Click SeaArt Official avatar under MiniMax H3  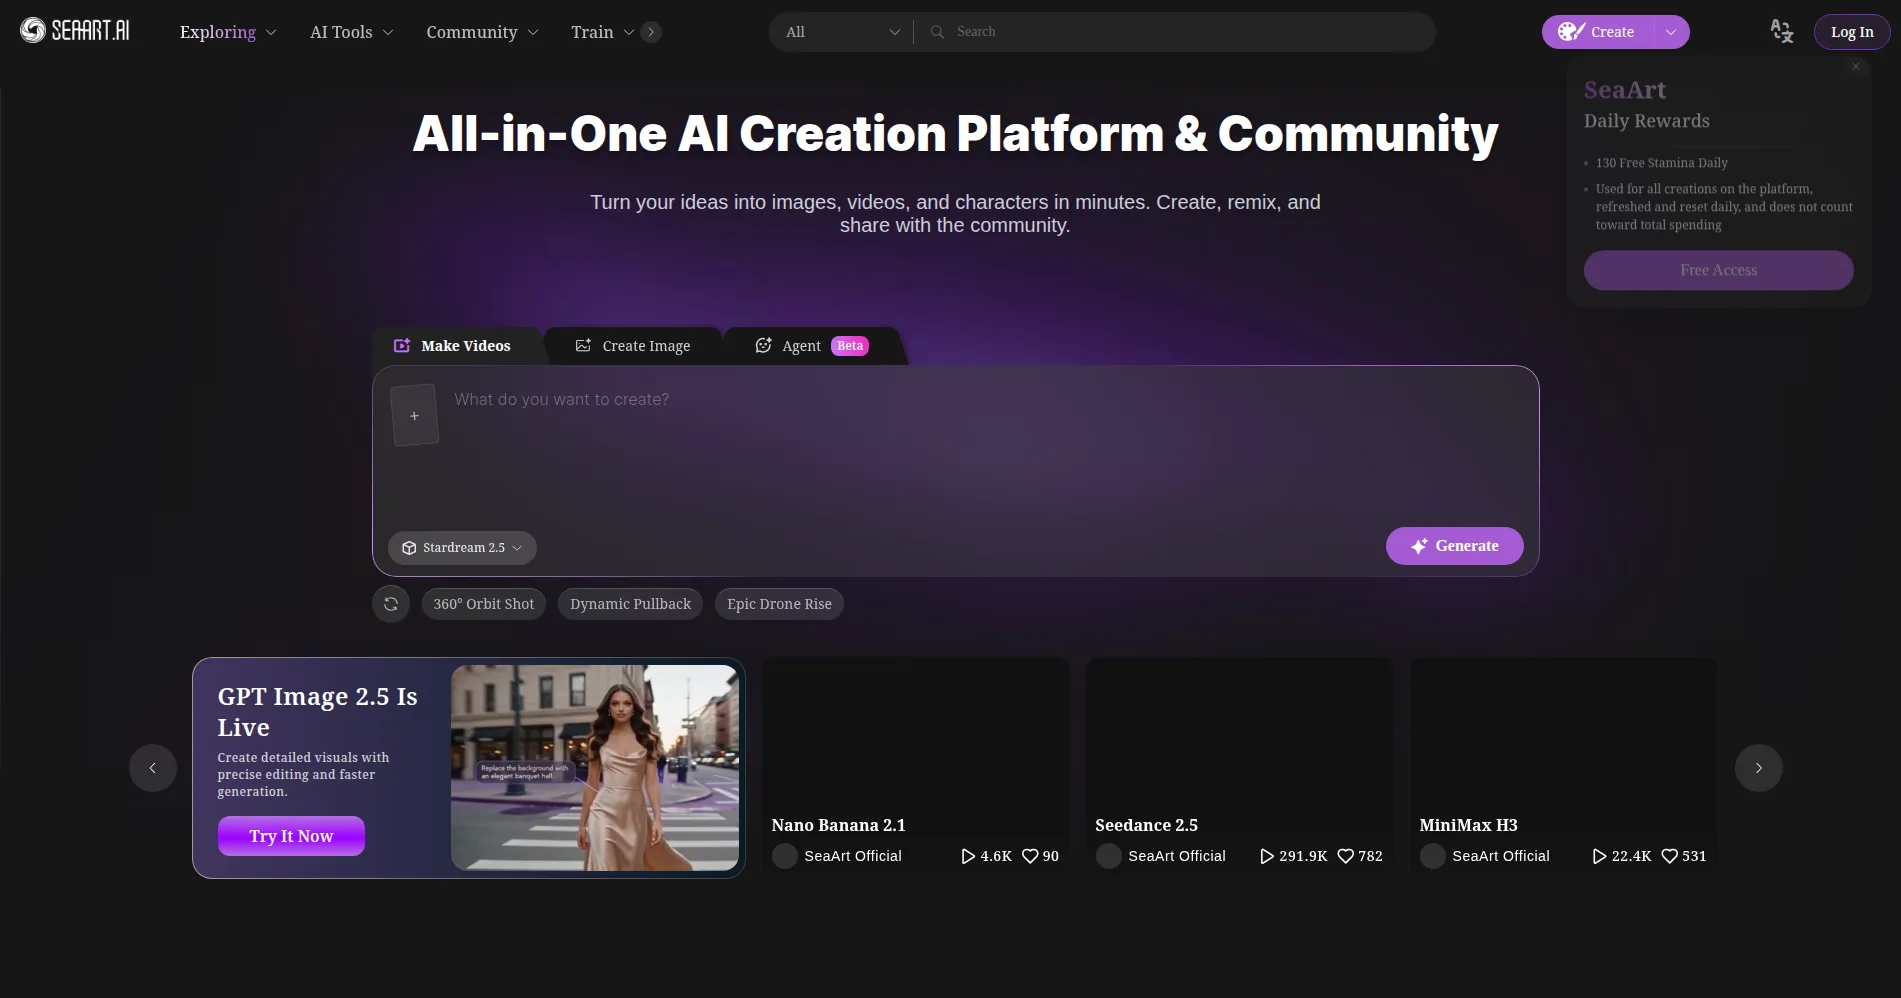tap(1433, 856)
